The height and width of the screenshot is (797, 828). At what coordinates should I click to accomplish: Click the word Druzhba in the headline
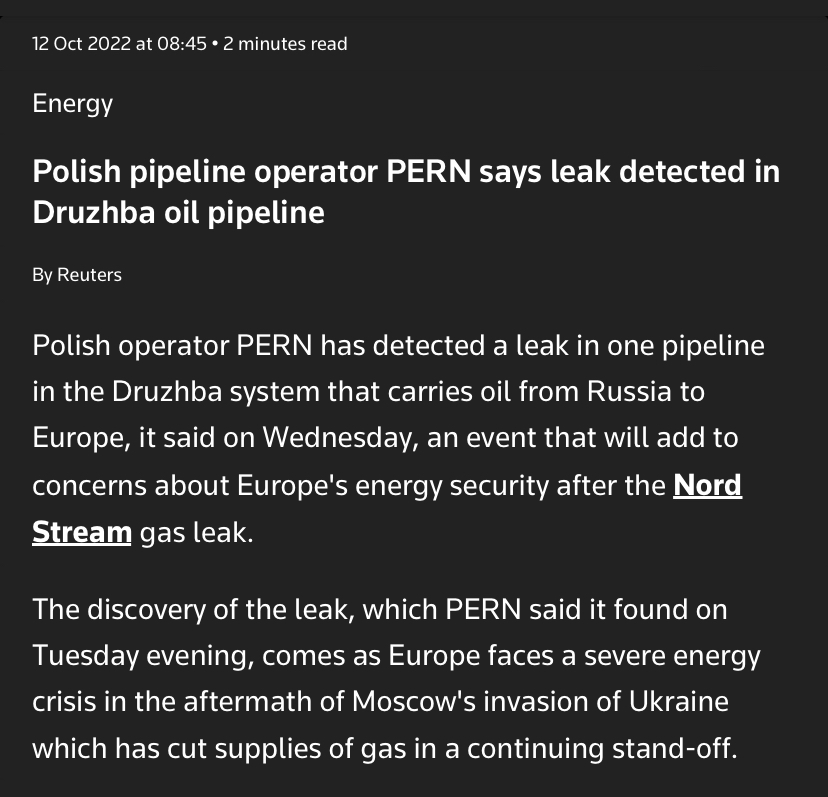pos(94,212)
